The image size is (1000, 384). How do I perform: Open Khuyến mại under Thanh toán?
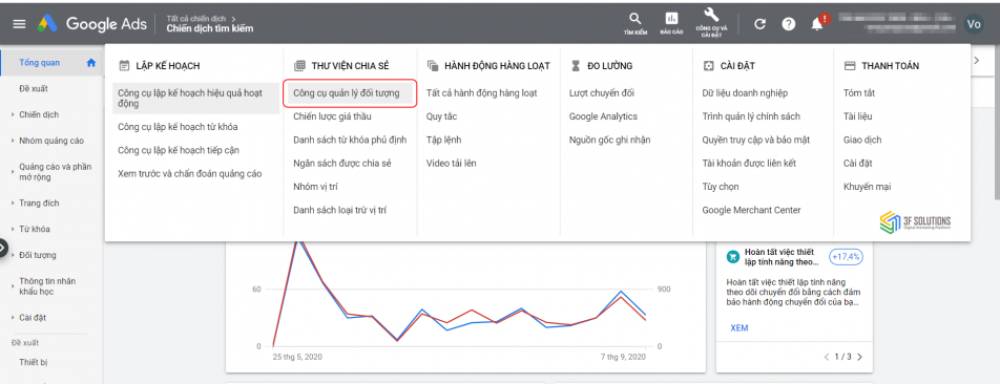pyautogui.click(x=867, y=187)
